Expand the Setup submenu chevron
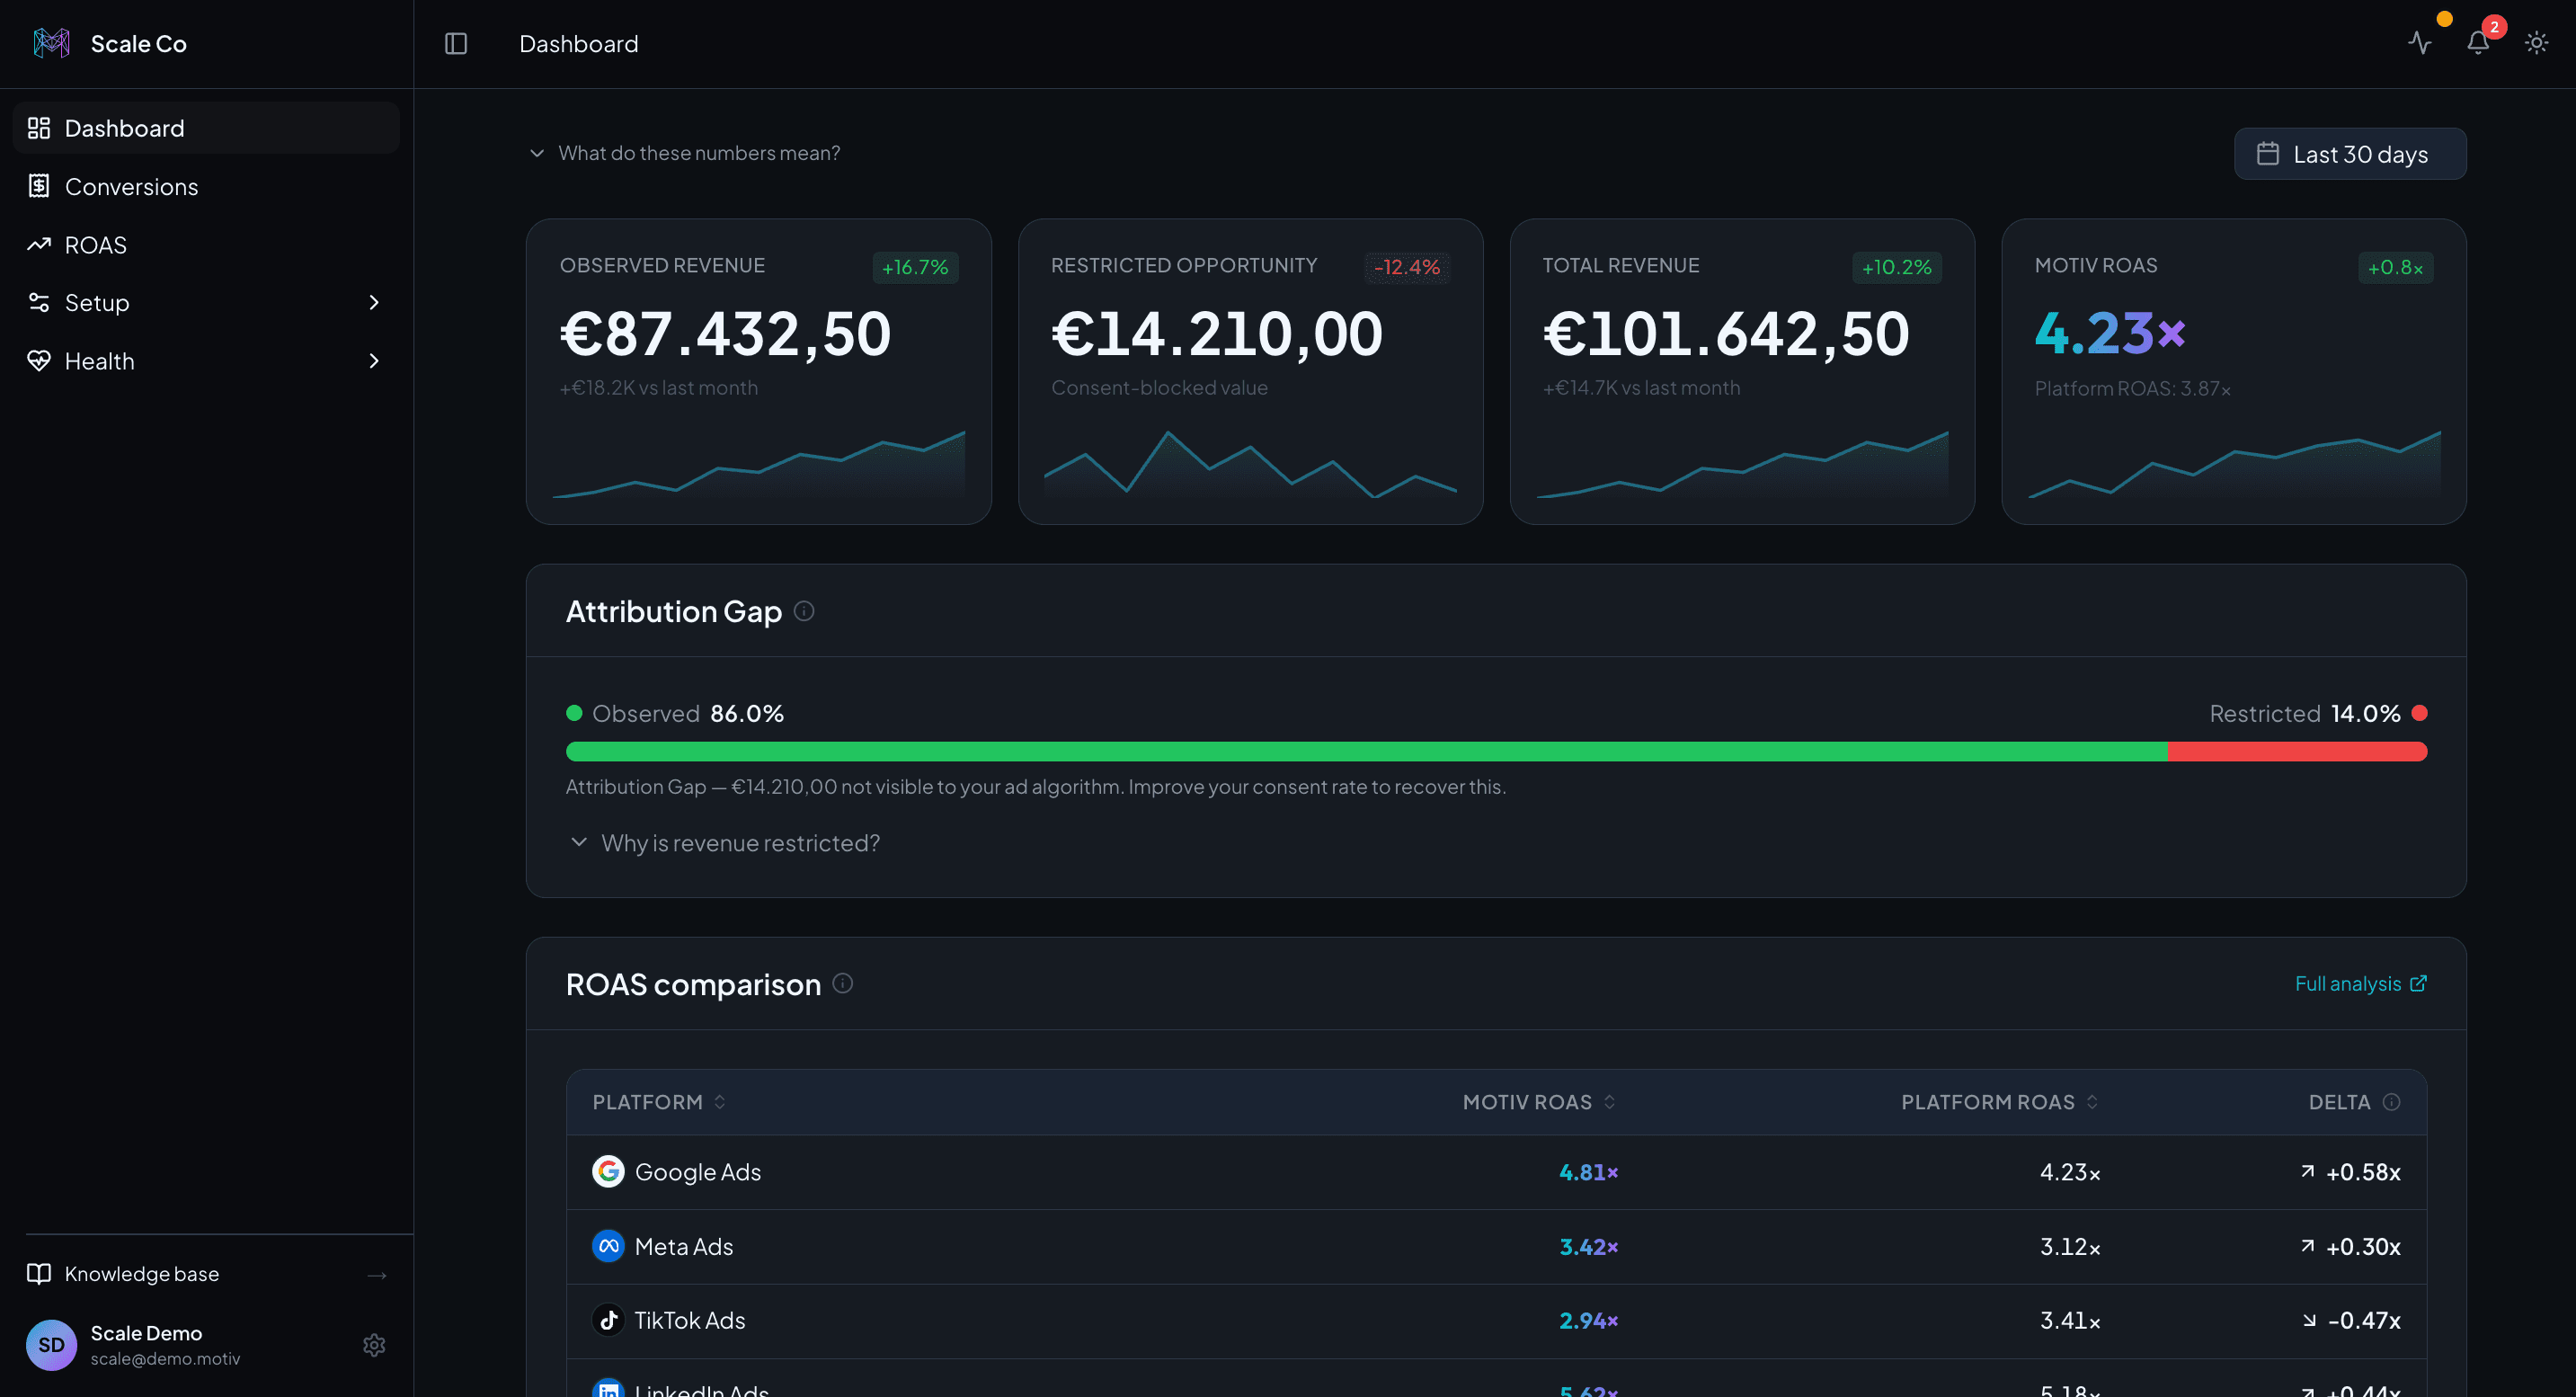This screenshot has width=2576, height=1397. pyautogui.click(x=374, y=302)
